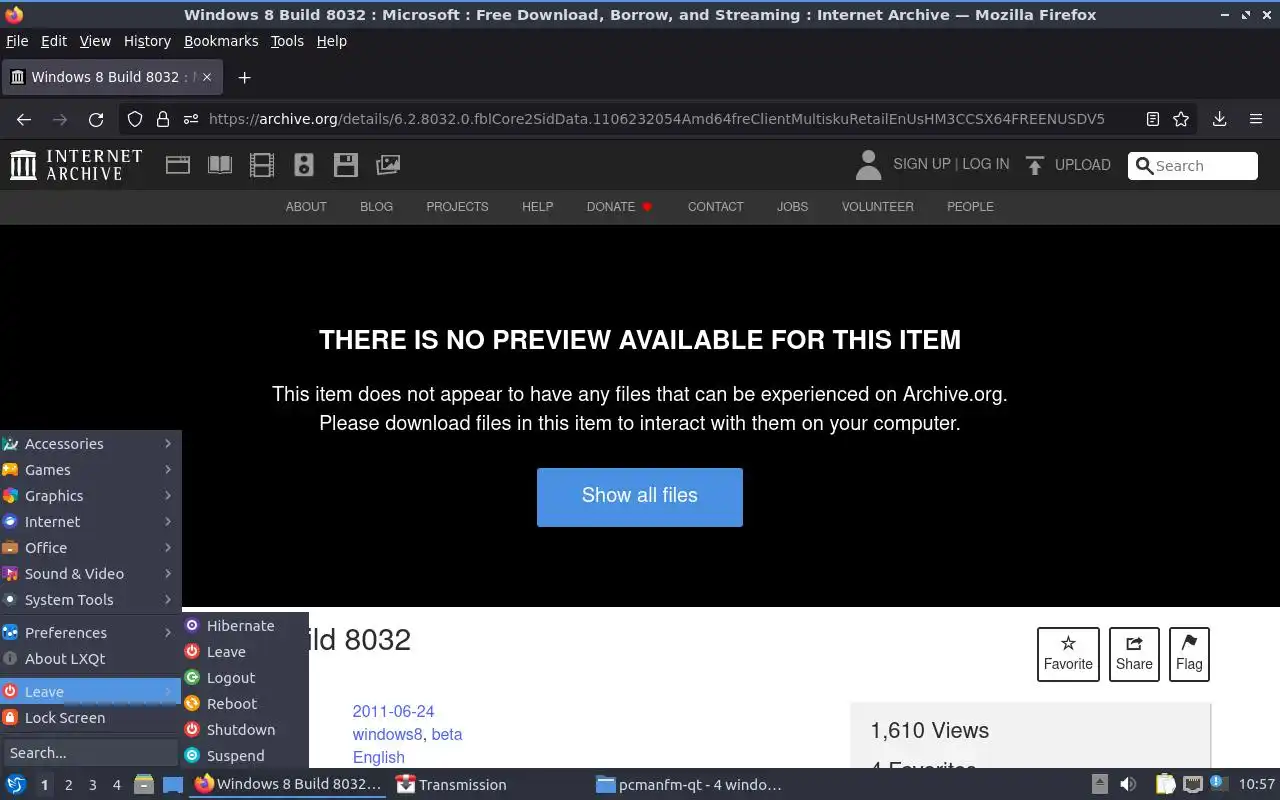
Task: Open the 2011-06-24 date link
Action: pyautogui.click(x=393, y=712)
